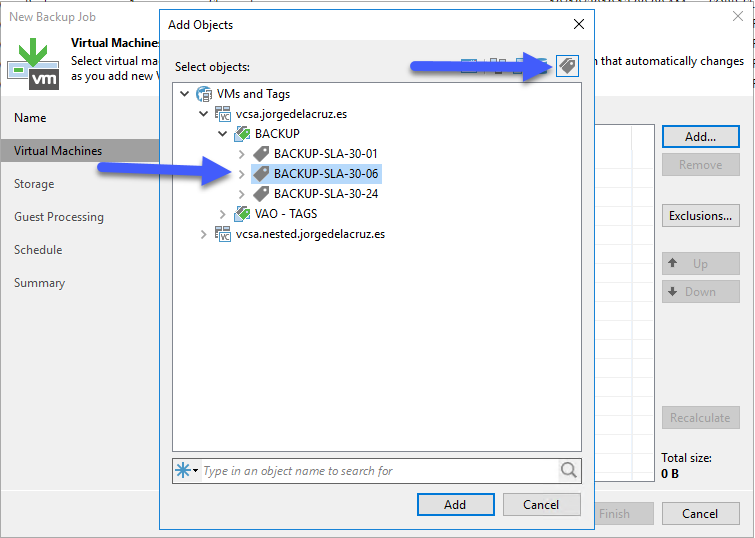This screenshot has height=538, width=755.
Task: Select the BACKUP category label
Action: coord(277,134)
